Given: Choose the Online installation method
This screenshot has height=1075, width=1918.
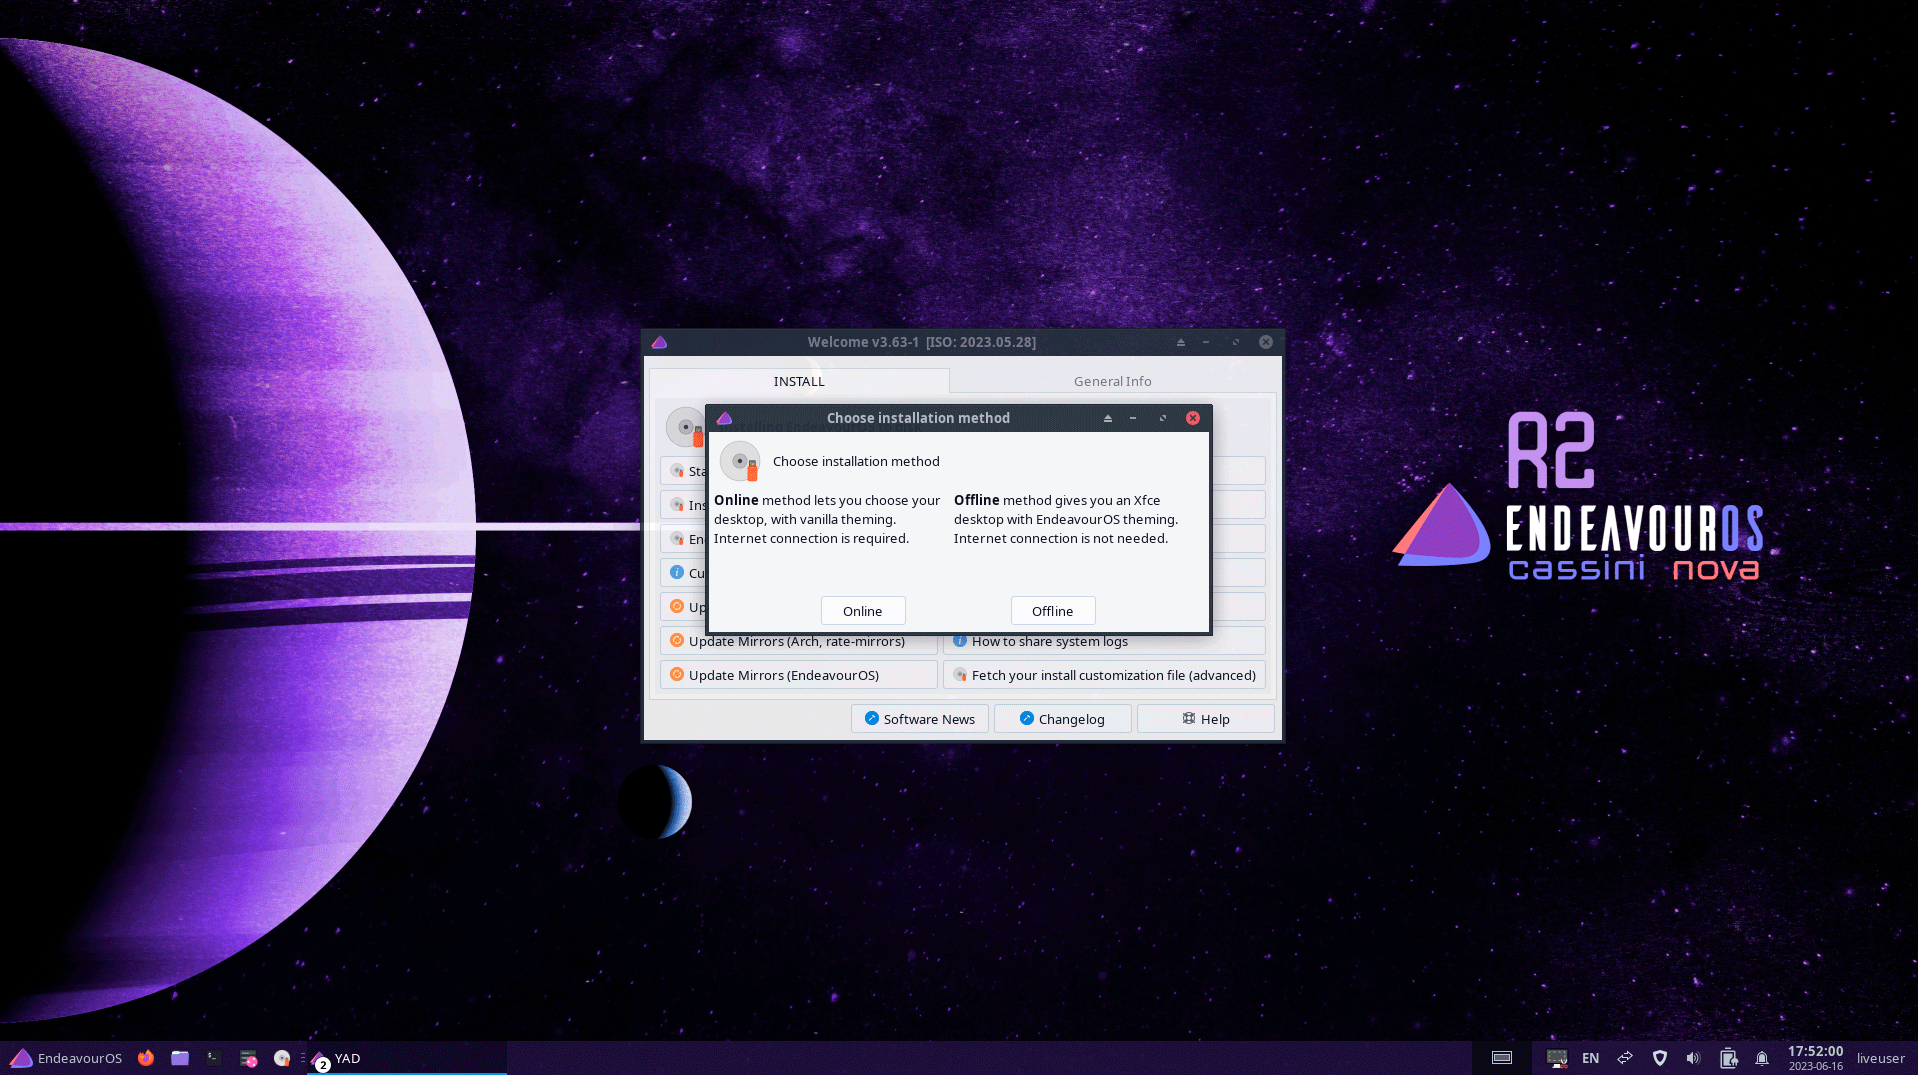Looking at the screenshot, I should (x=863, y=611).
